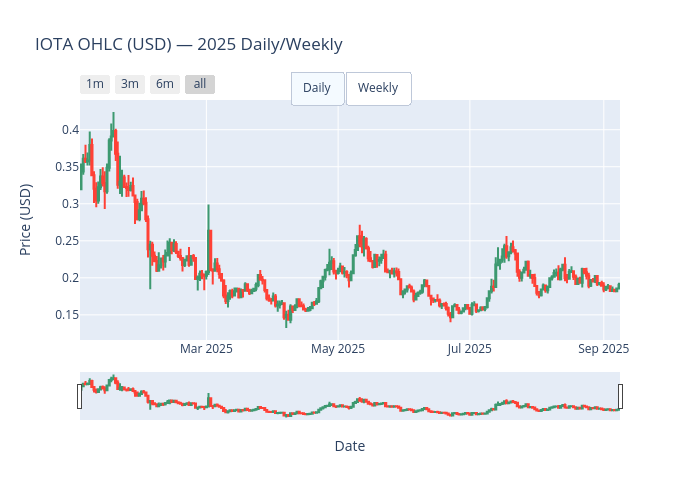The height and width of the screenshot is (500, 700).
Task: Click the tall spike candle at Mar 2025
Action: (208, 241)
